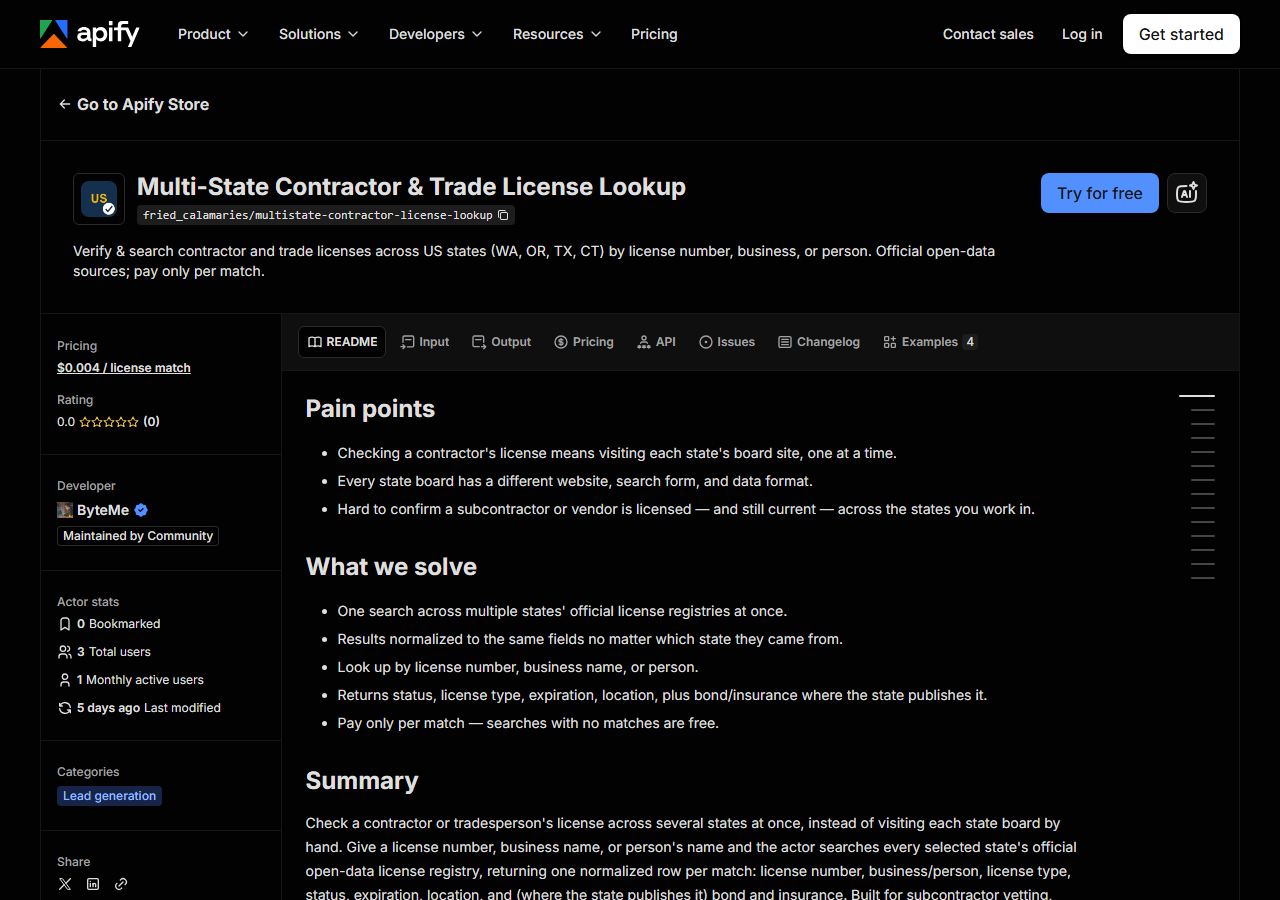Copy share link icon
Viewport: 1280px width, 900px height.
tap(121, 884)
